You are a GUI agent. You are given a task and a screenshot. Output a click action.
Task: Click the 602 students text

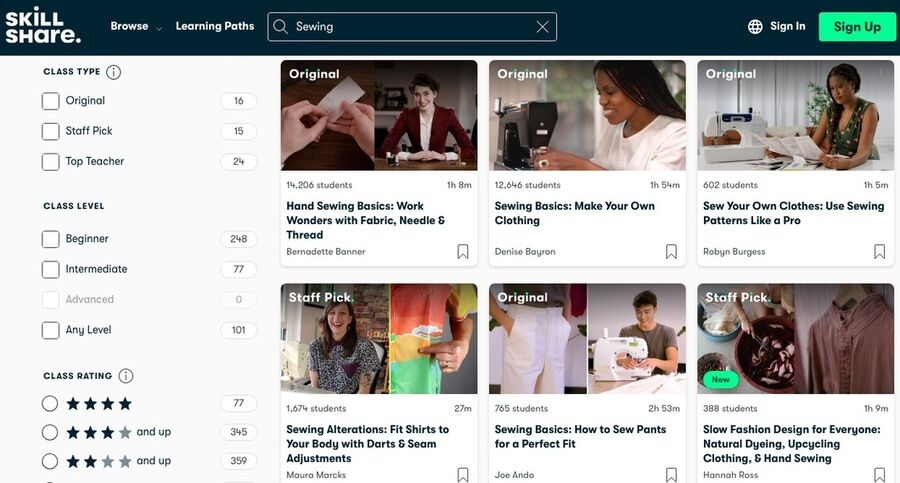[x=730, y=185]
